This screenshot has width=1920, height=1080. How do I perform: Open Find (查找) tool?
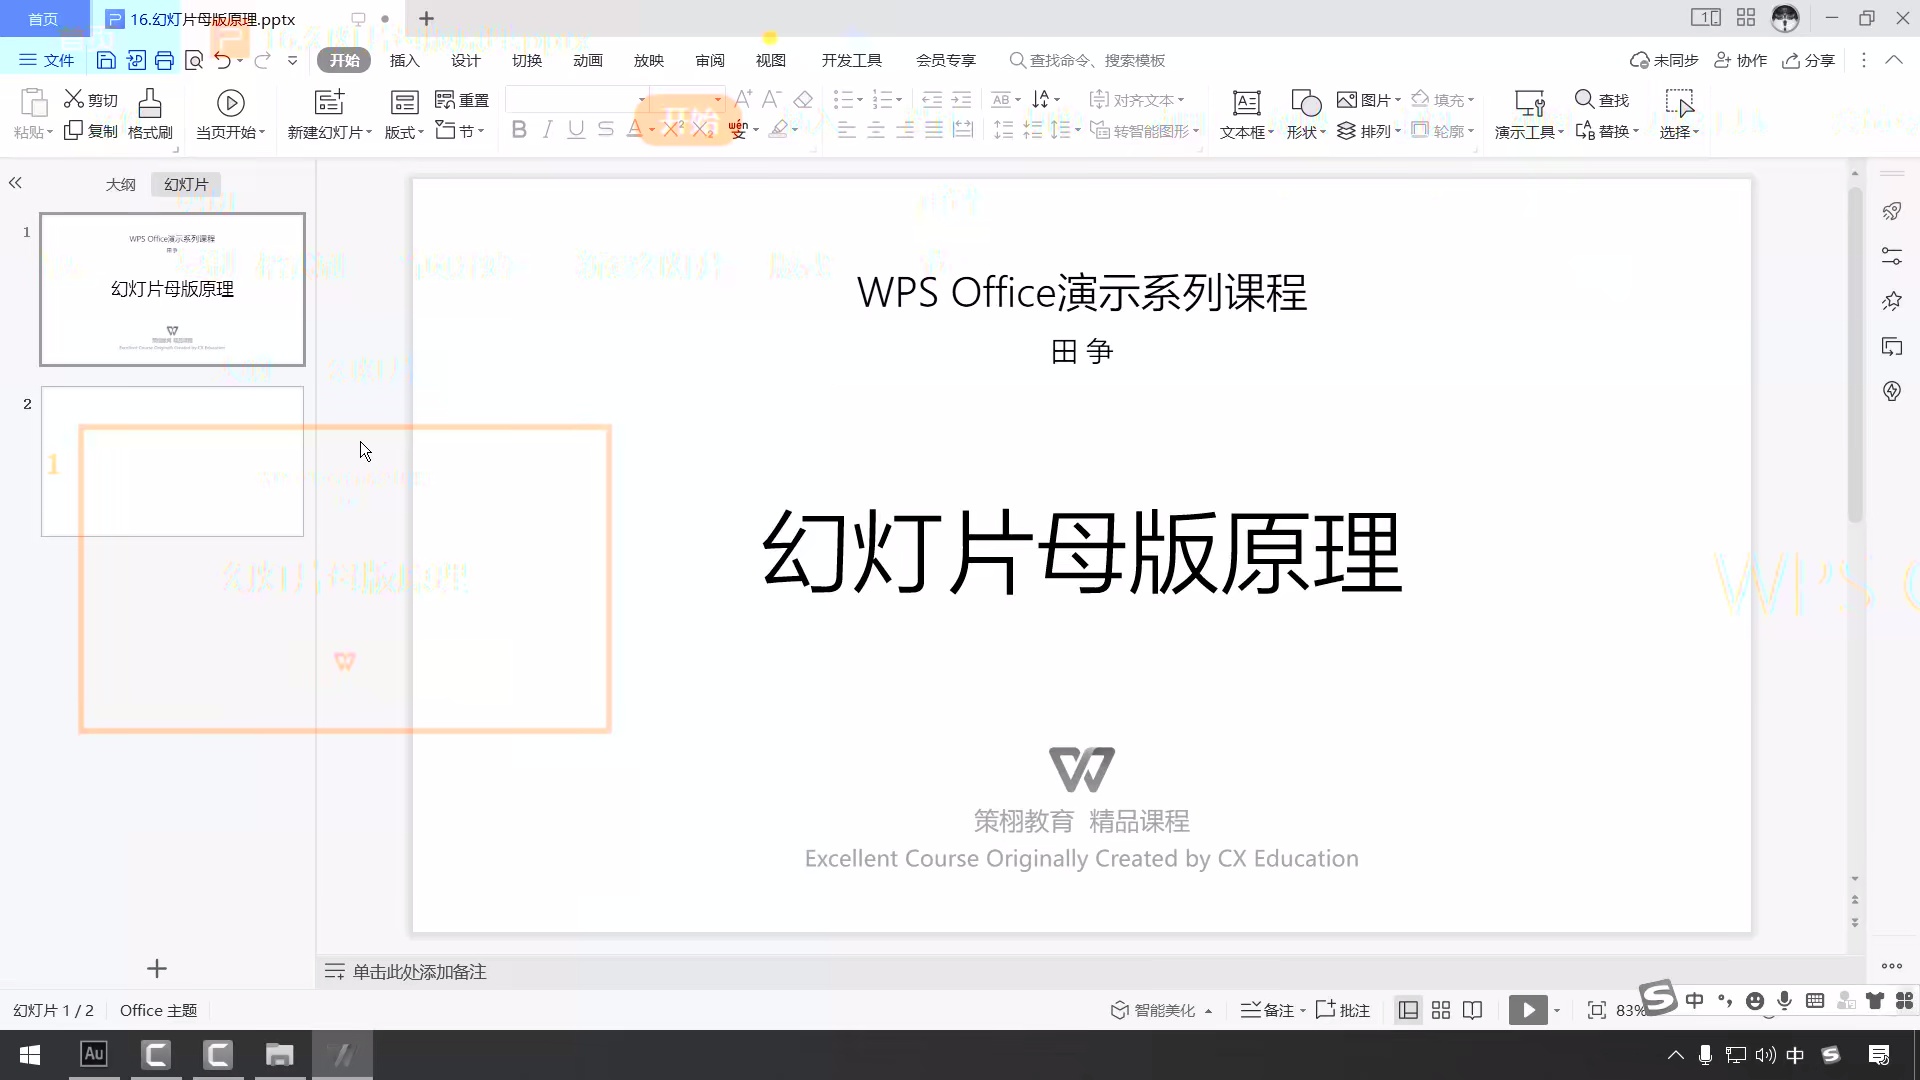[1602, 99]
